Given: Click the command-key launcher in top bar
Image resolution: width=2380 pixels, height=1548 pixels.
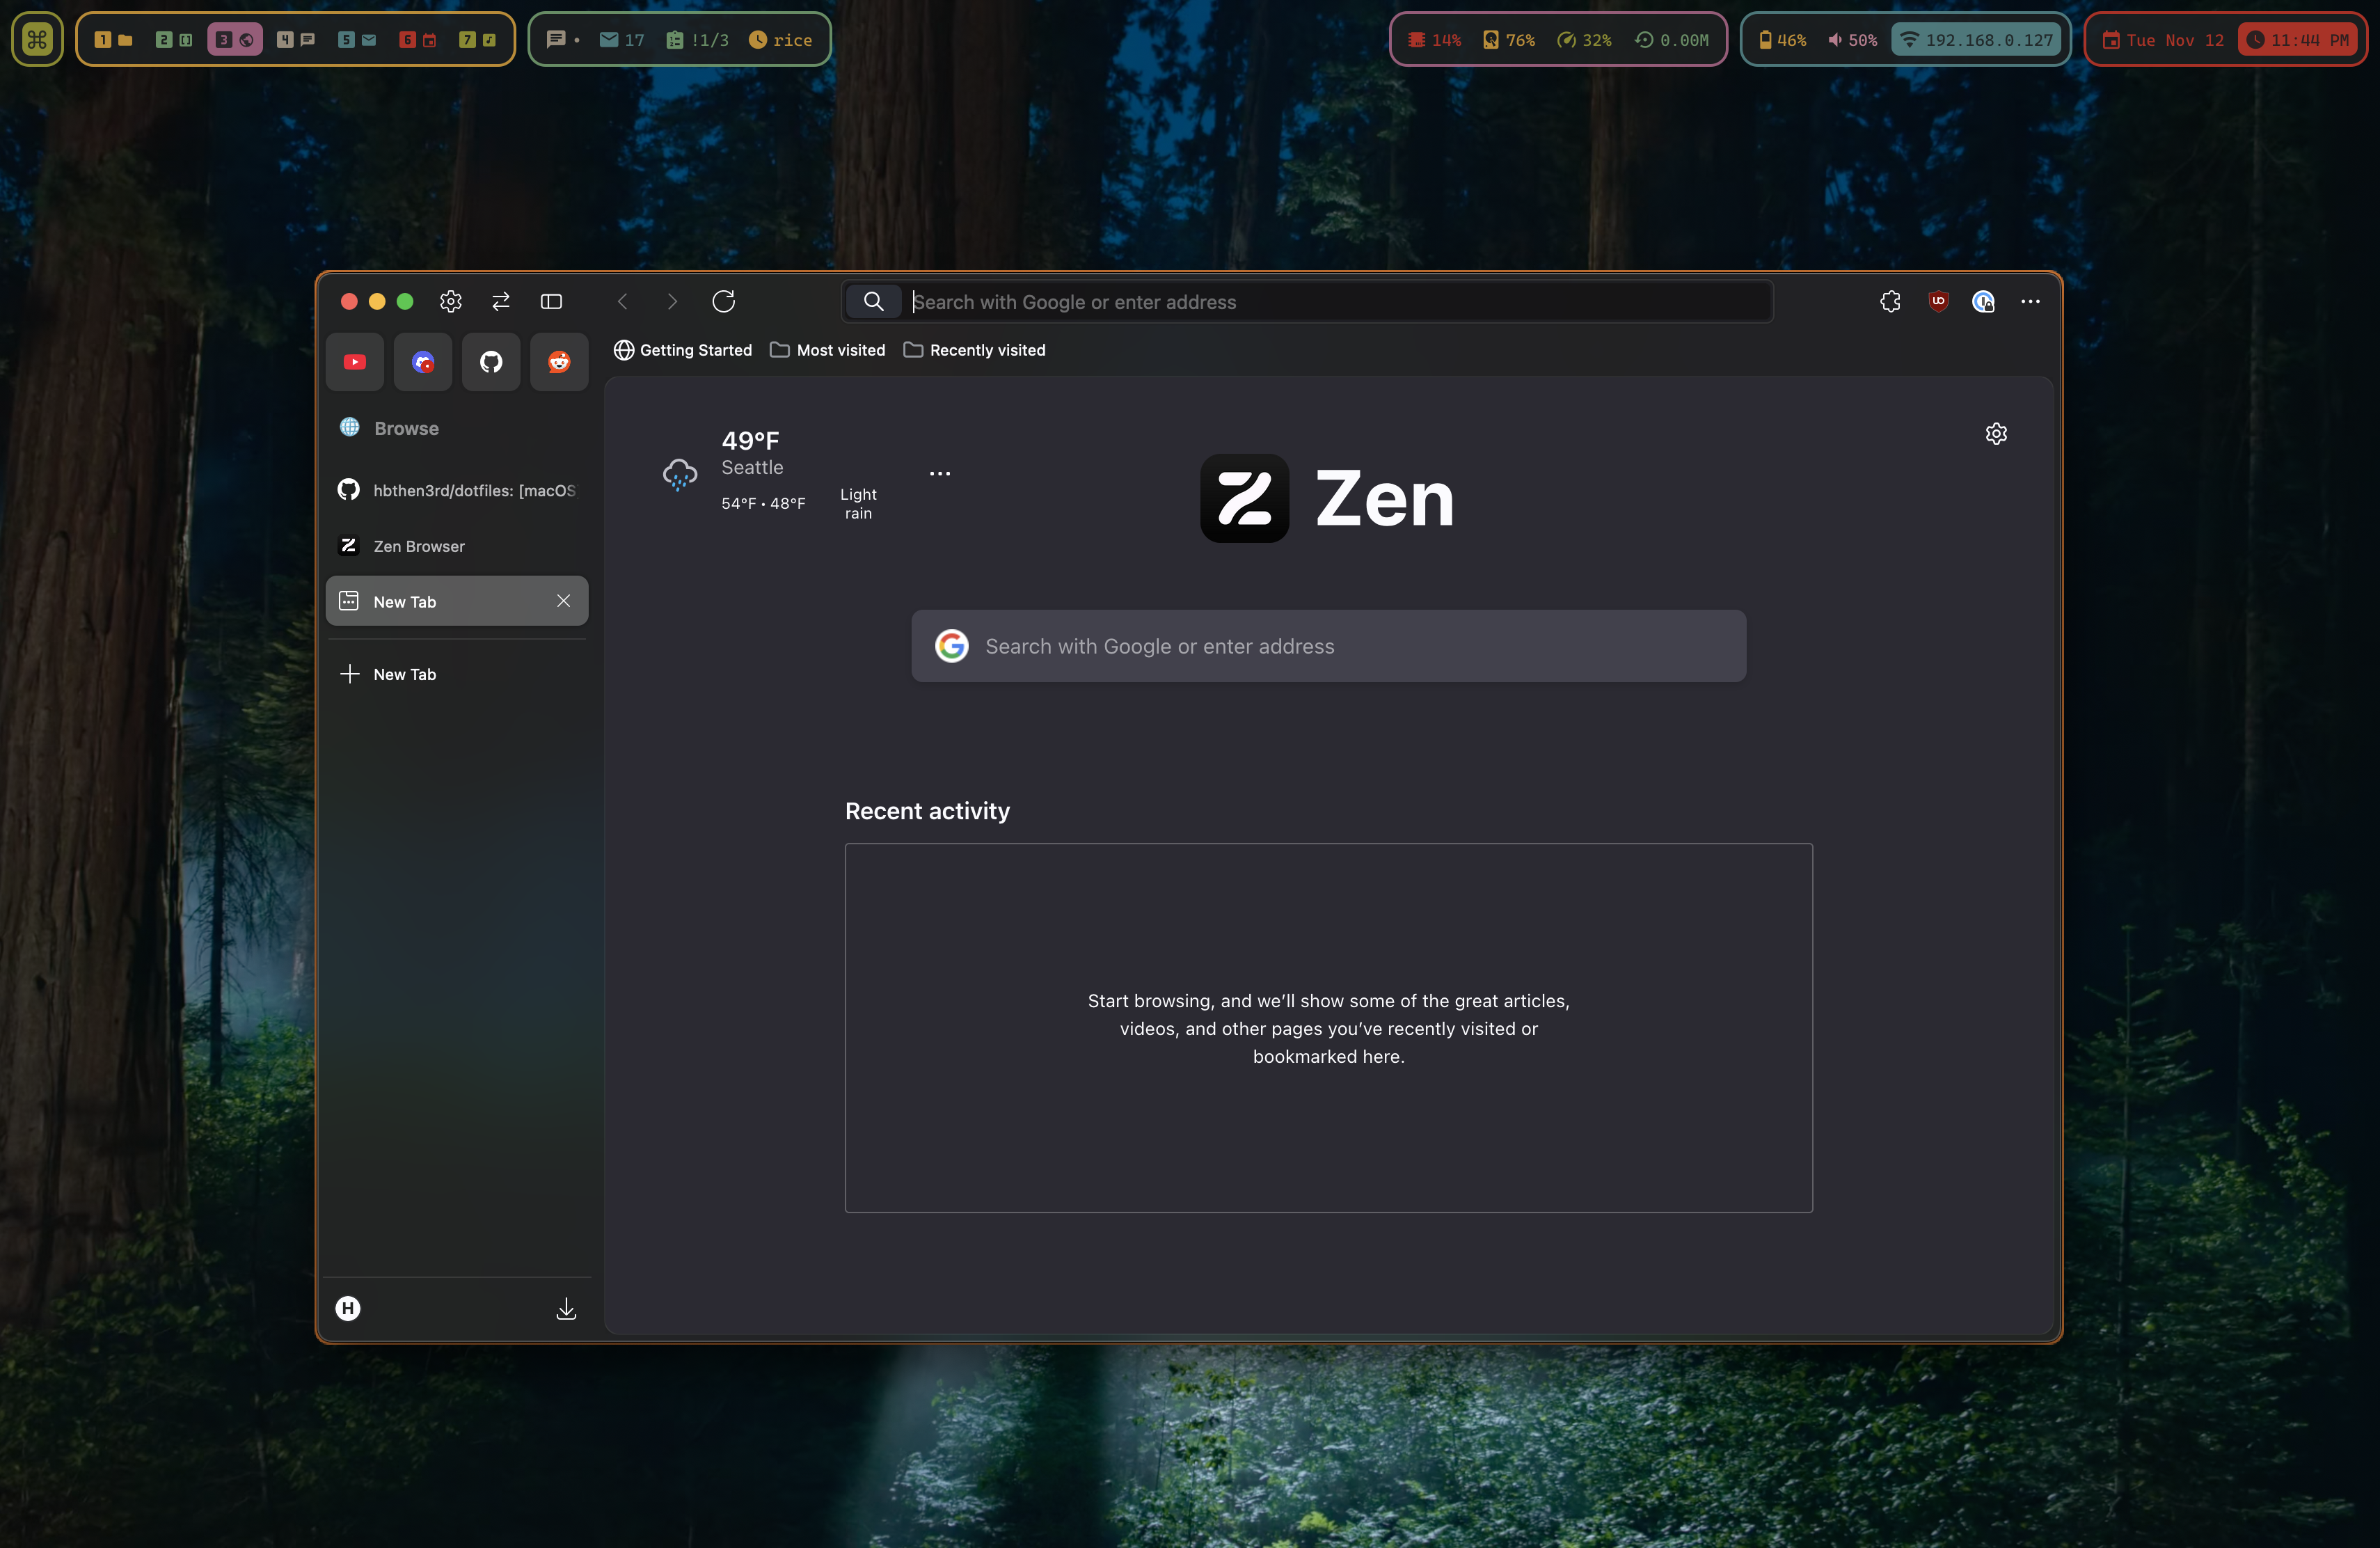Looking at the screenshot, I should [x=38, y=39].
